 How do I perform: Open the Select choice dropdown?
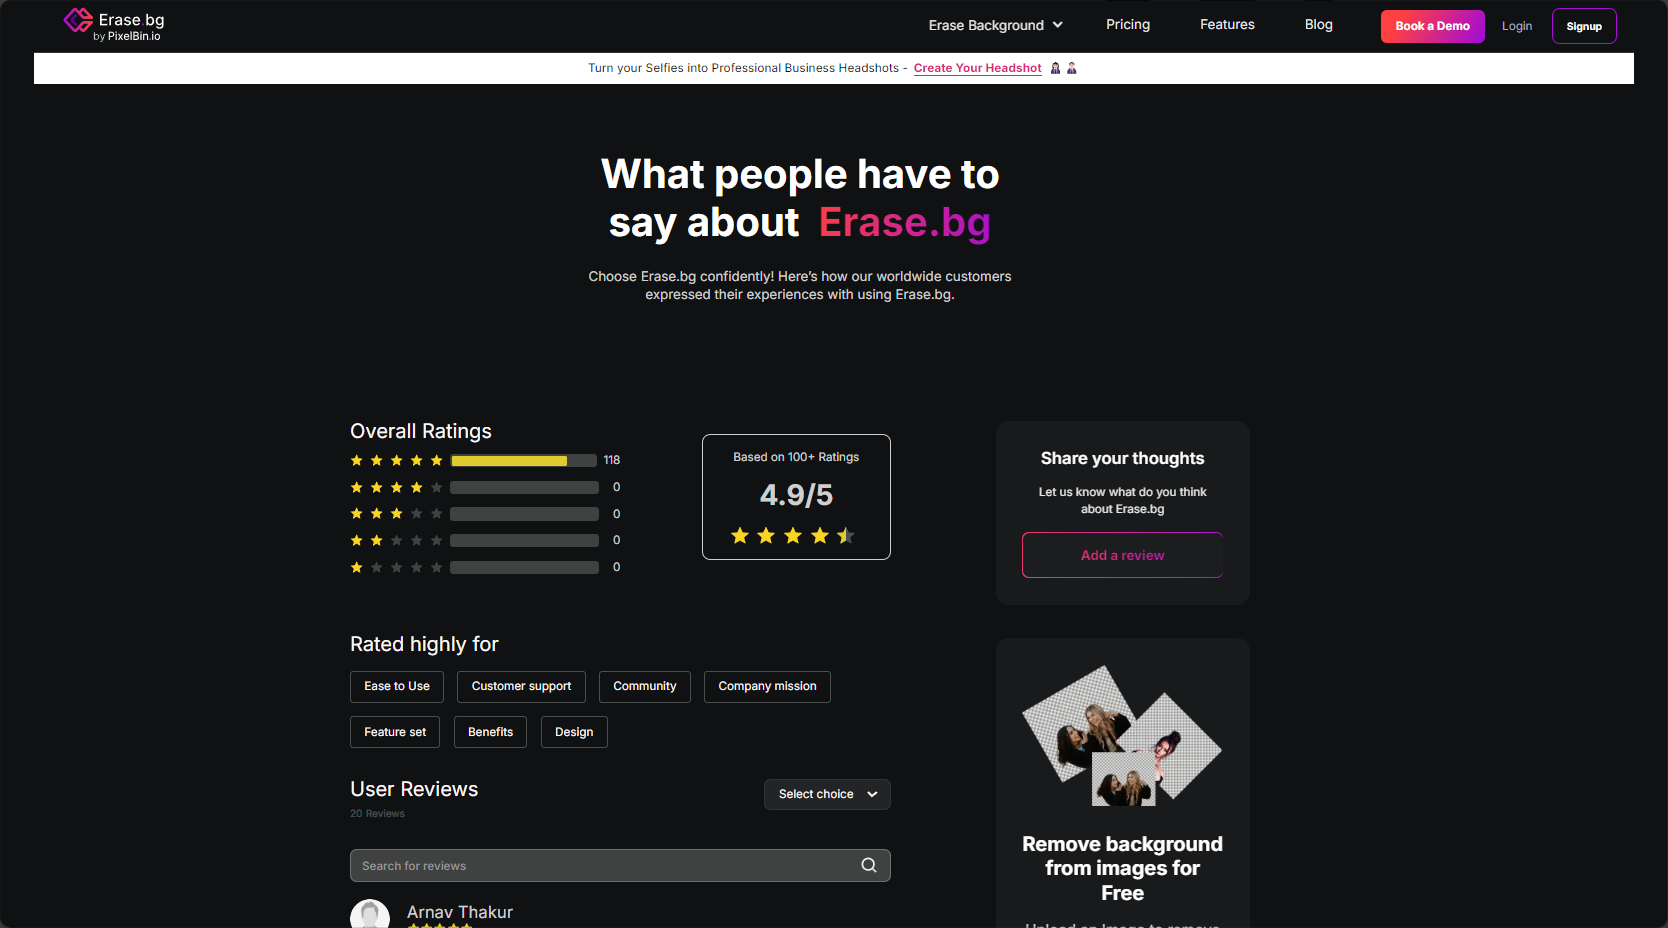pyautogui.click(x=827, y=794)
